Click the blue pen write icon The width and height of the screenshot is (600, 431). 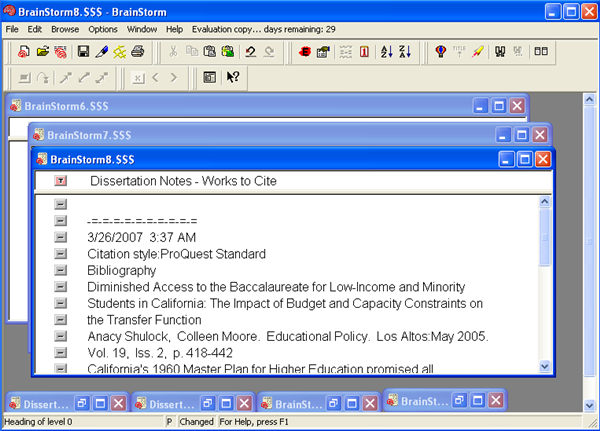[x=101, y=51]
